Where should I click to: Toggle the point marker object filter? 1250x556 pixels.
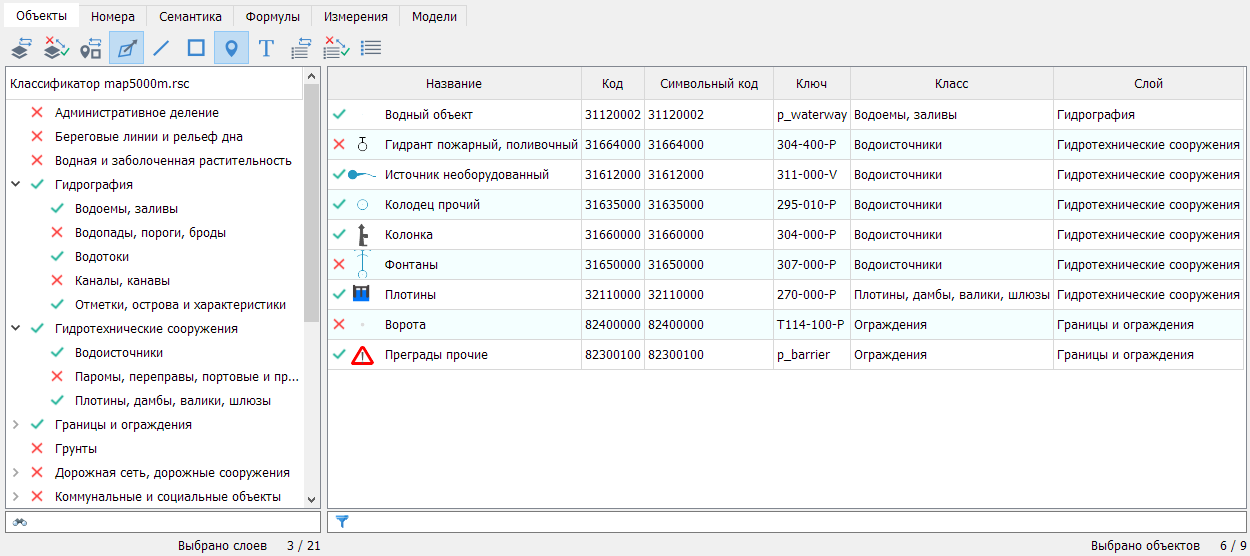pos(231,47)
